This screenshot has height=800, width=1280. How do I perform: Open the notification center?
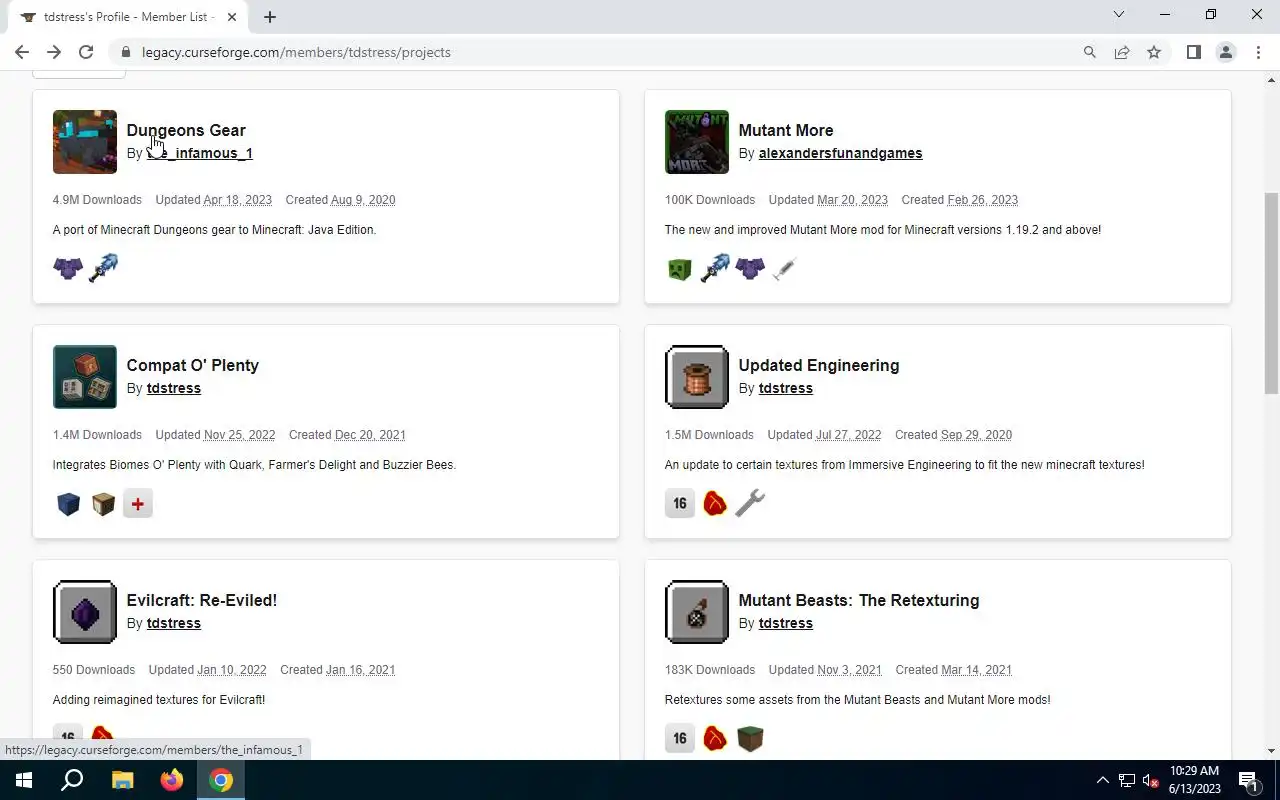(x=1248, y=780)
